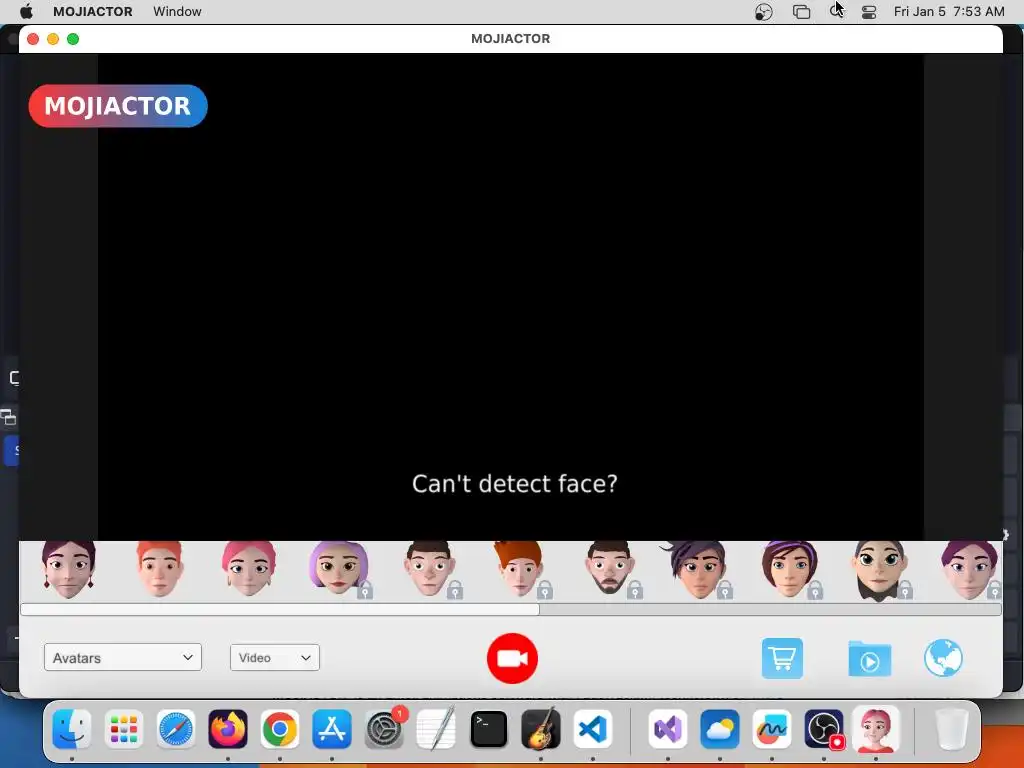This screenshot has width=1024, height=768.
Task: Launch Google Chrome from the Dock
Action: (x=280, y=729)
